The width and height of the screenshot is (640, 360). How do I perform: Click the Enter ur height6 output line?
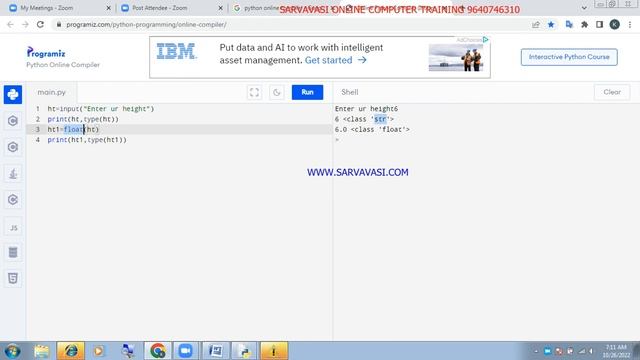366,109
